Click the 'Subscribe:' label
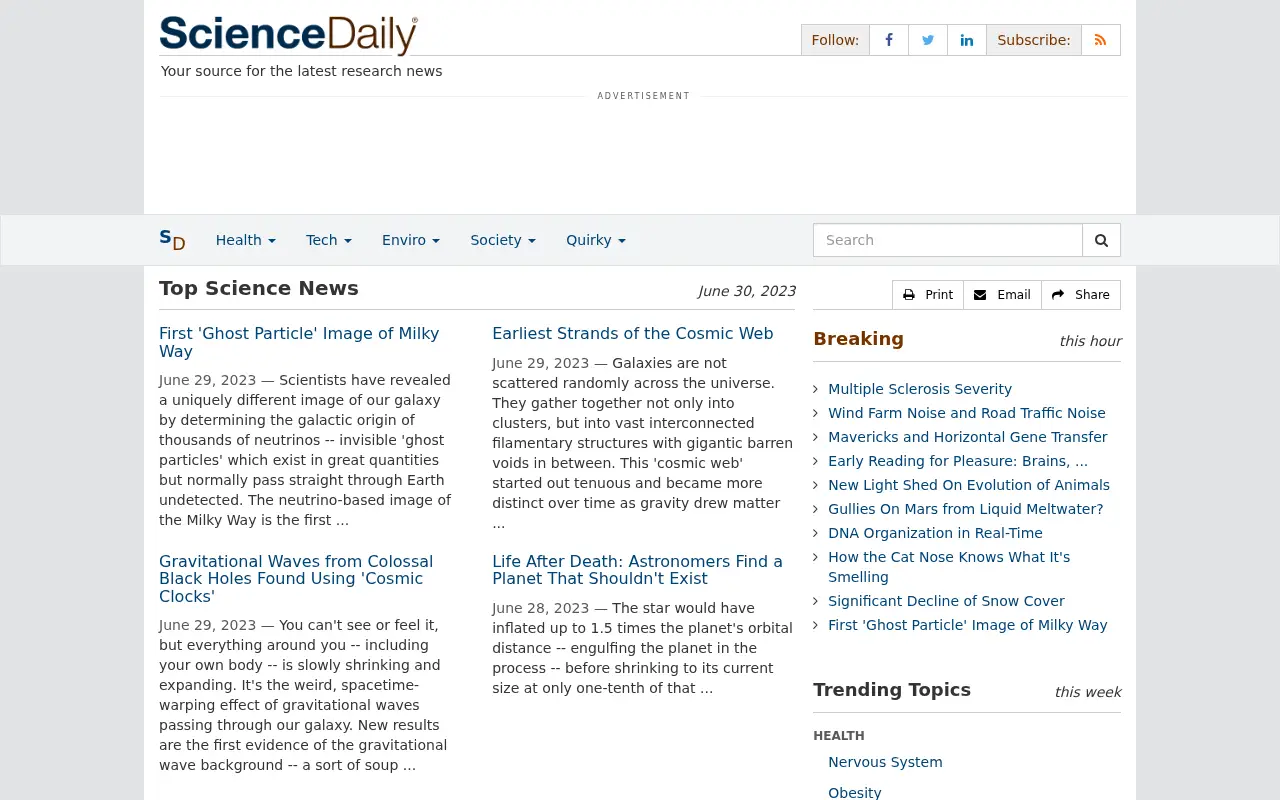This screenshot has width=1280, height=800. 1034,40
